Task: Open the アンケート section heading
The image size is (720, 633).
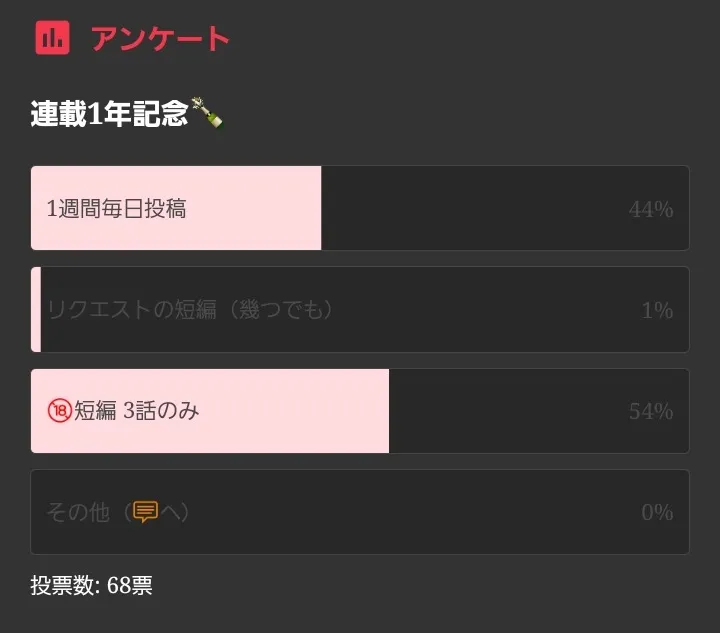Action: pos(160,39)
